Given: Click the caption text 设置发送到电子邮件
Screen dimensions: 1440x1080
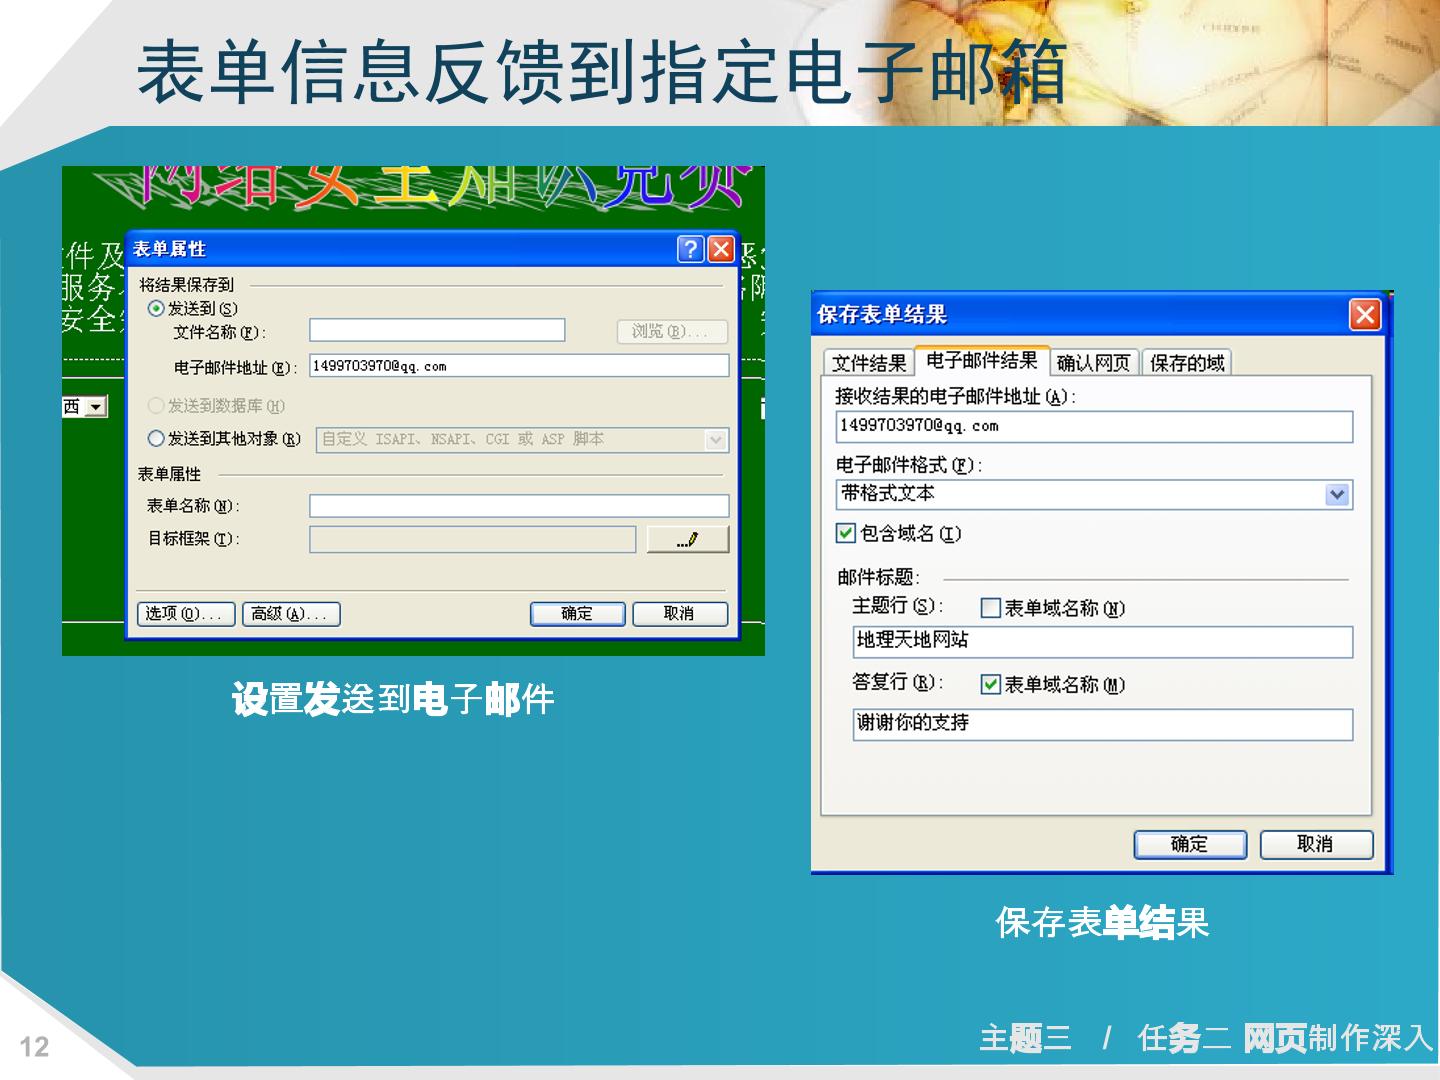Looking at the screenshot, I should pos(393,699).
